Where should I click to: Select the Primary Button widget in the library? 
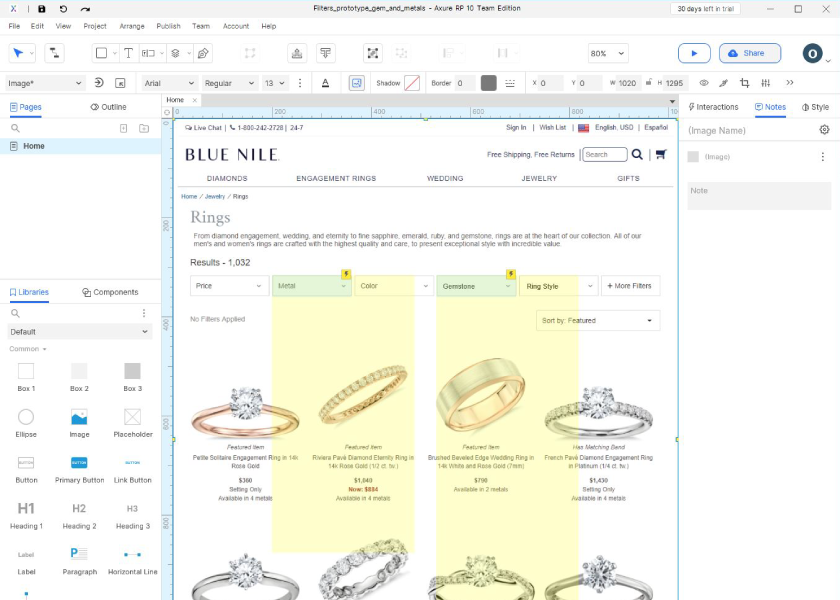coord(79,469)
